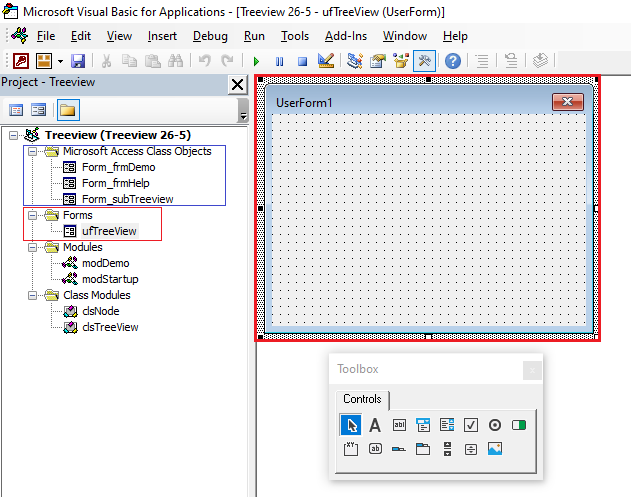Open the Object Browser from the toolbar
Image resolution: width=631 pixels, height=497 pixels.
[401, 61]
